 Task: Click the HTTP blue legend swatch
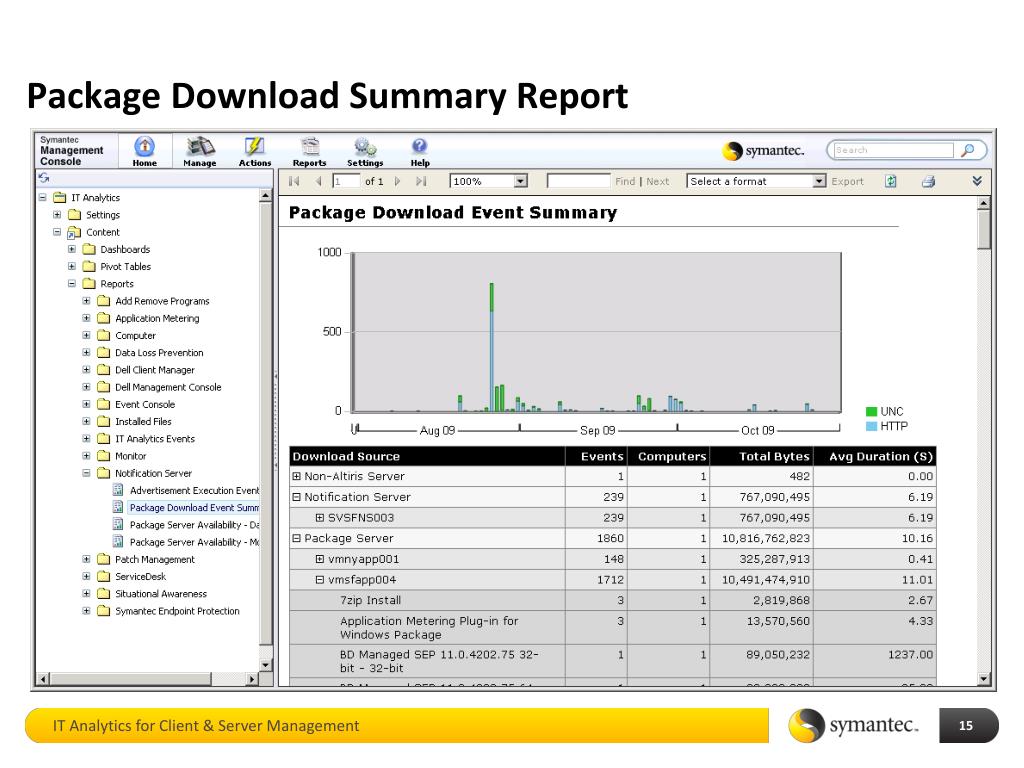(871, 426)
